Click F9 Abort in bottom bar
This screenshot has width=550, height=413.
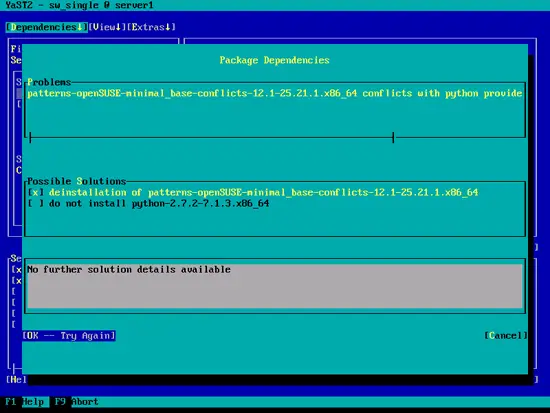76,402
